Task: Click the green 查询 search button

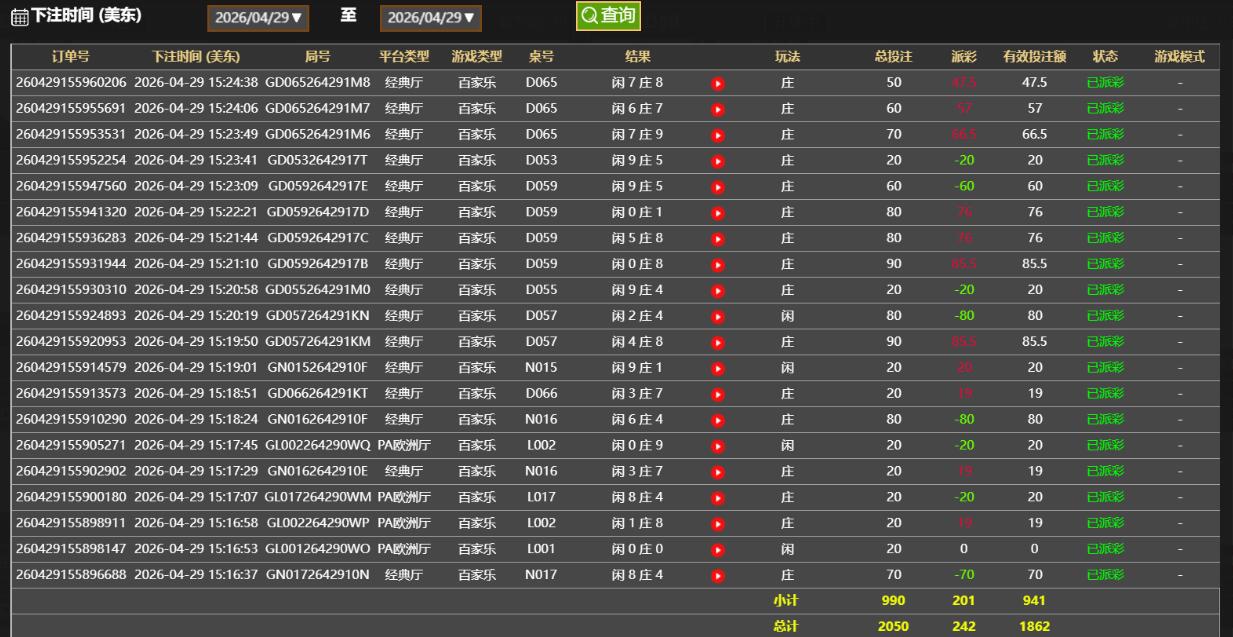Action: pos(608,16)
